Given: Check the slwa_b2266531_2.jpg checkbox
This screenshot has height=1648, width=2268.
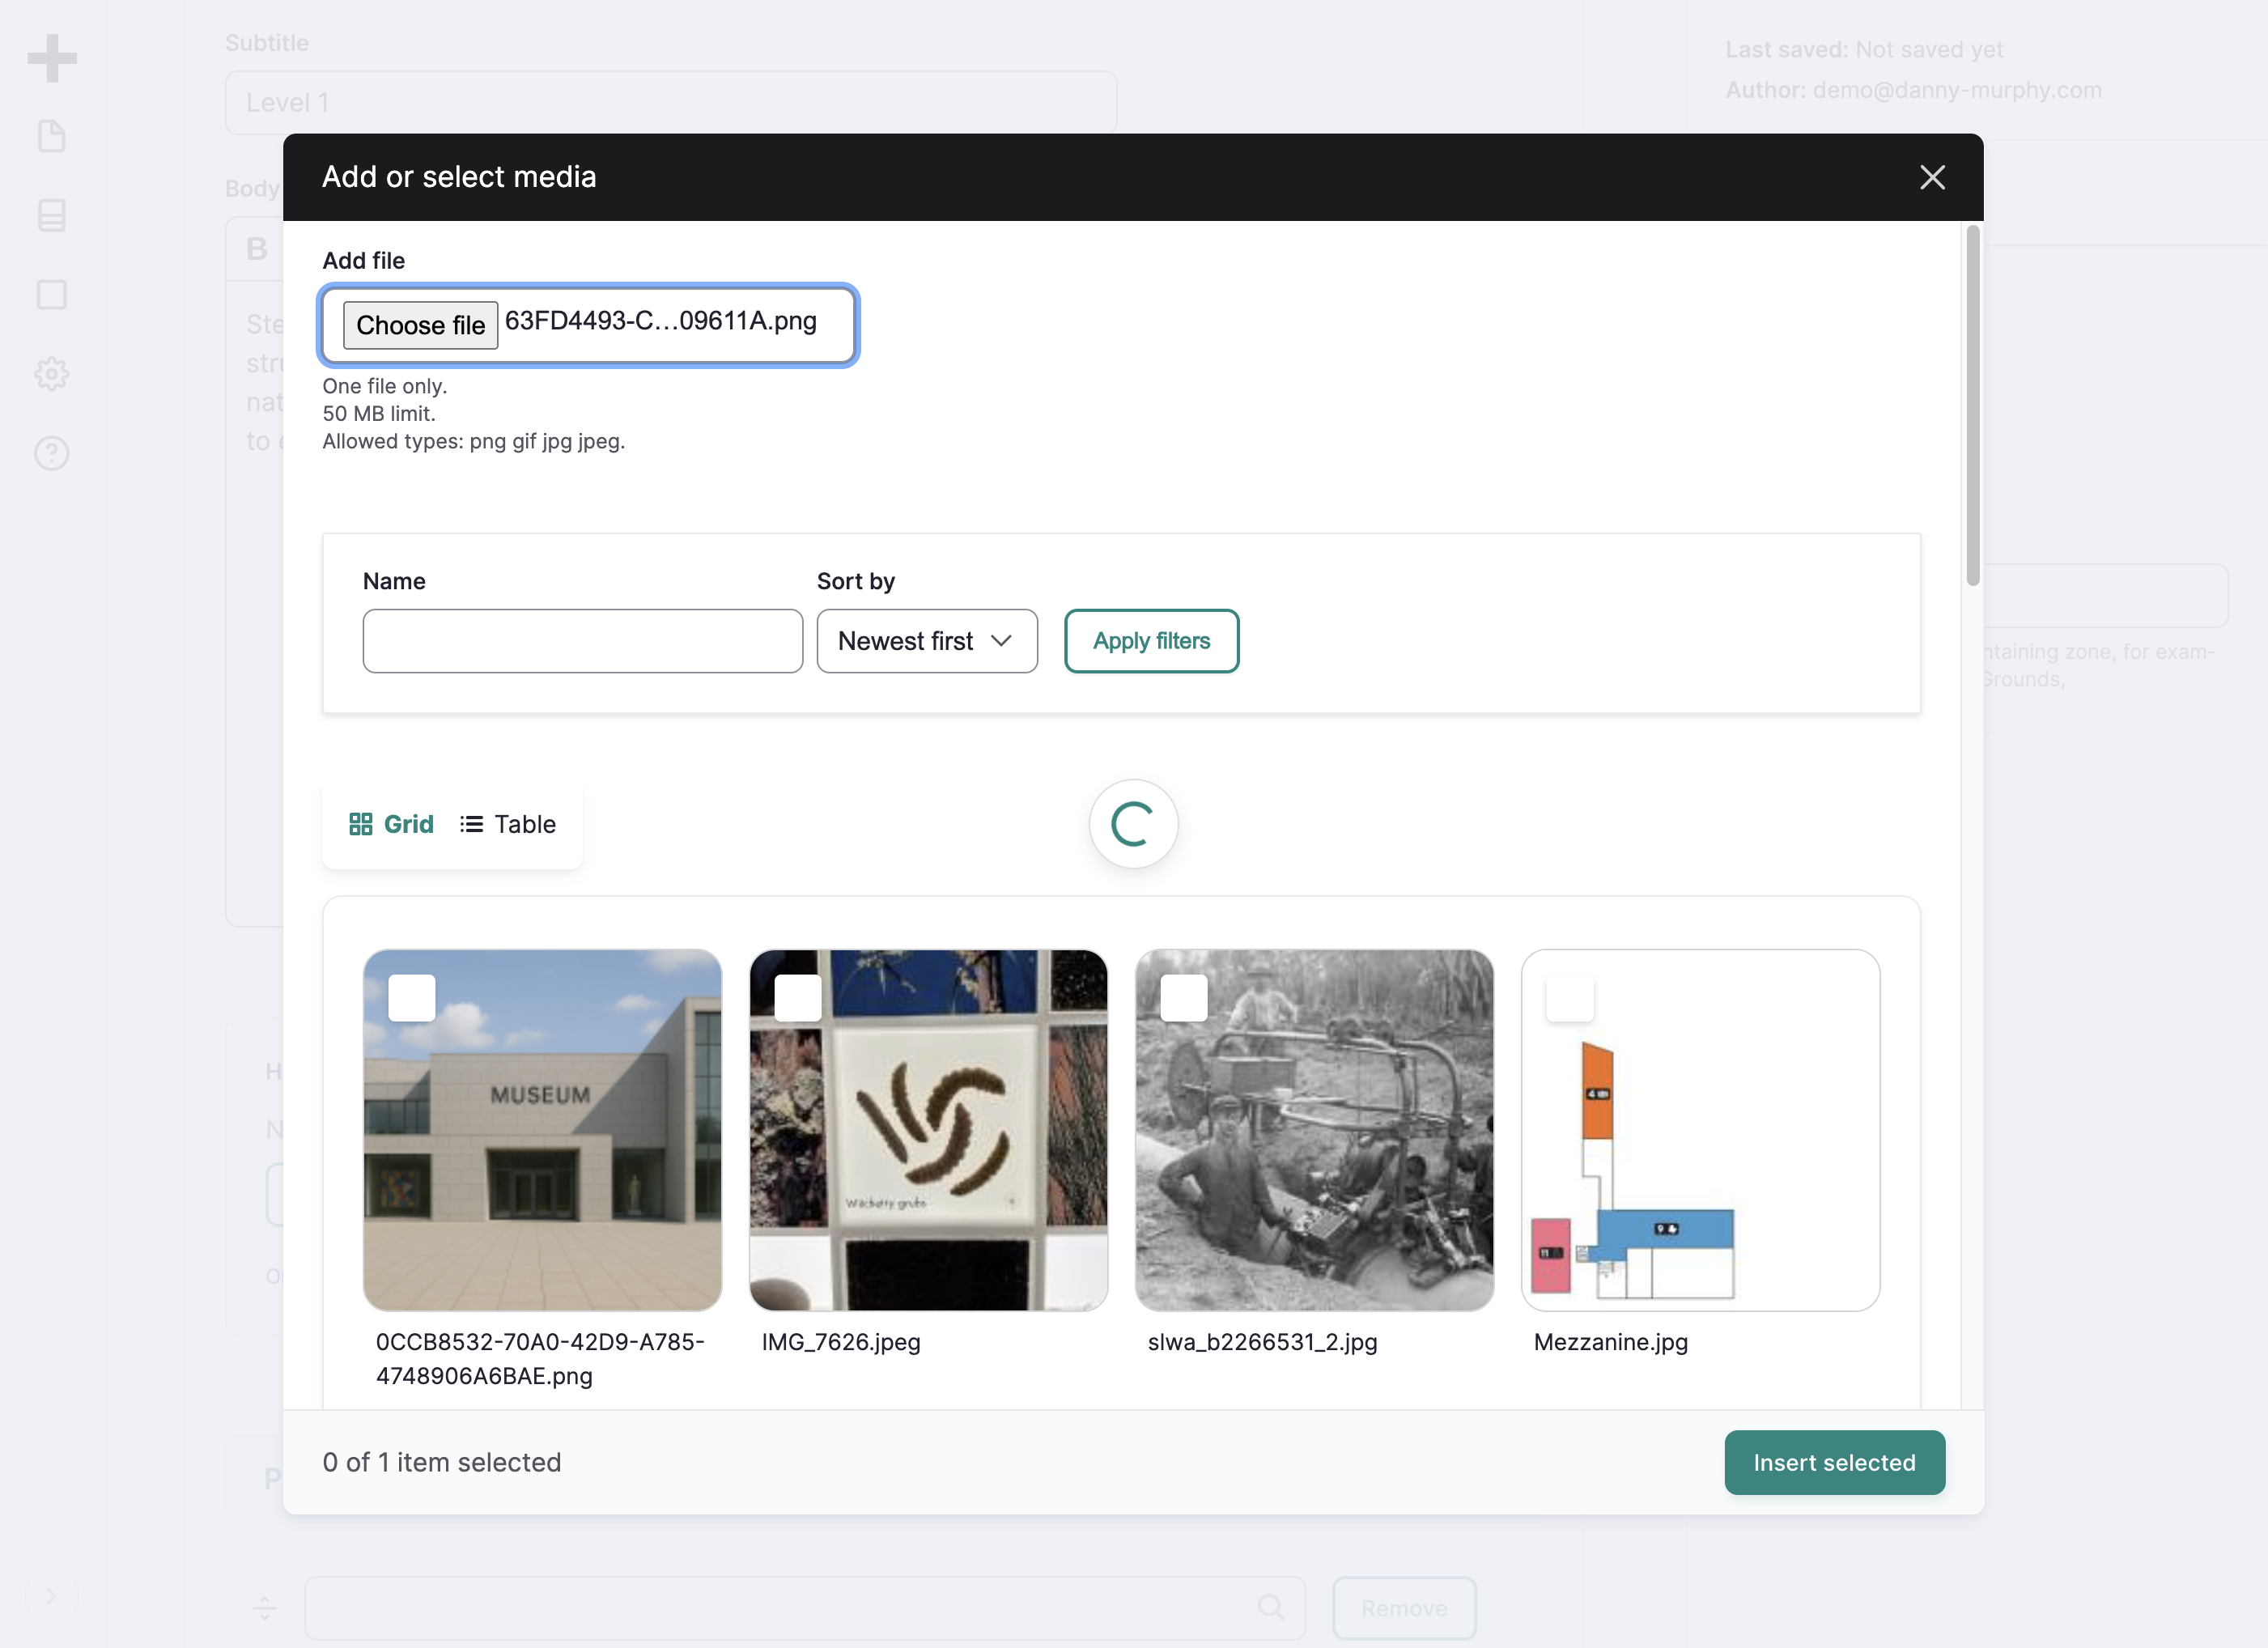Looking at the screenshot, I should pyautogui.click(x=1184, y=997).
